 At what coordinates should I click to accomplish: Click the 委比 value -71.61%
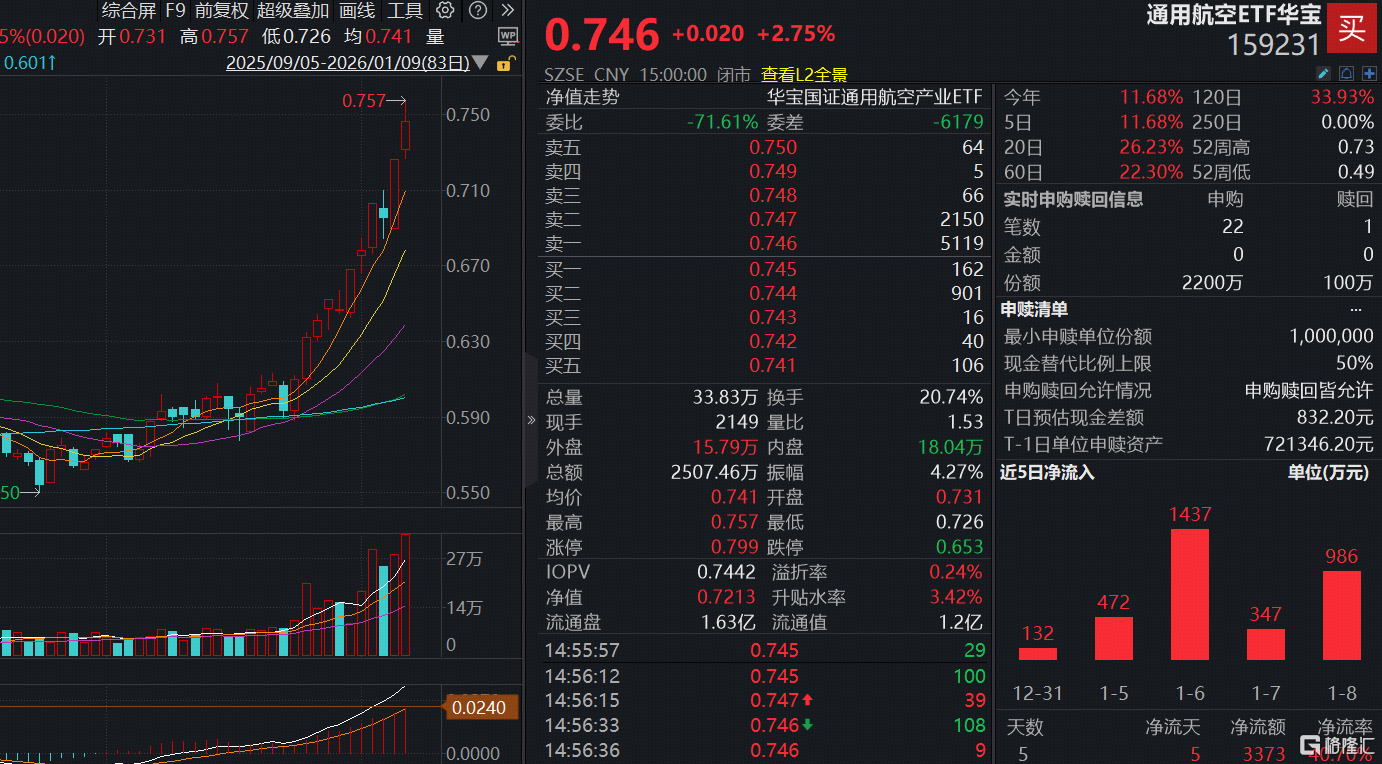(x=722, y=122)
